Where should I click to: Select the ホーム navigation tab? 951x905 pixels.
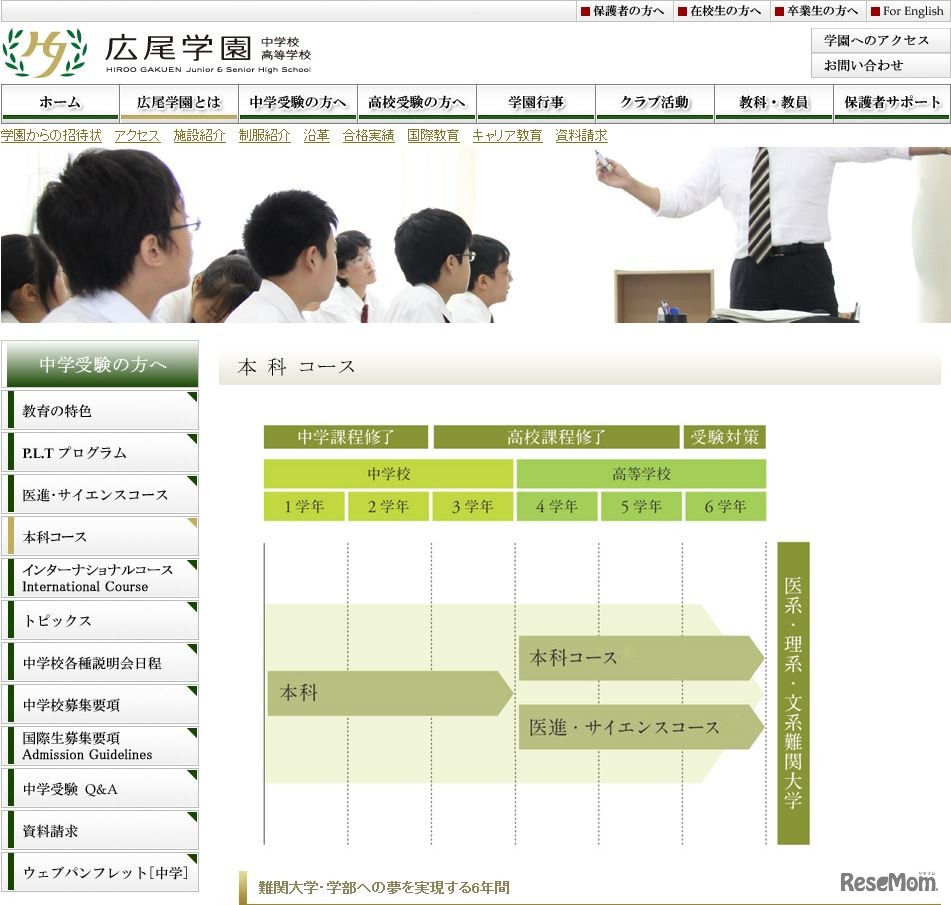coord(58,101)
